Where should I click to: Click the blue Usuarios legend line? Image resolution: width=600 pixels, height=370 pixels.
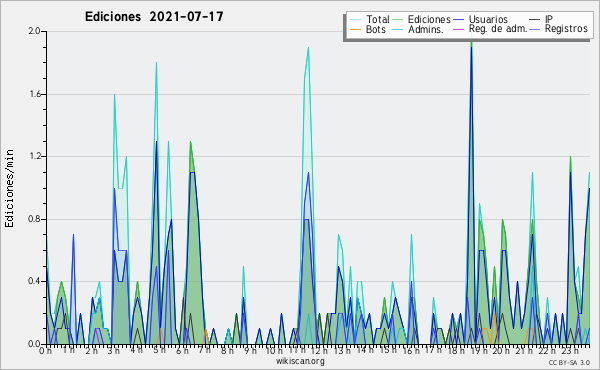coord(458,20)
